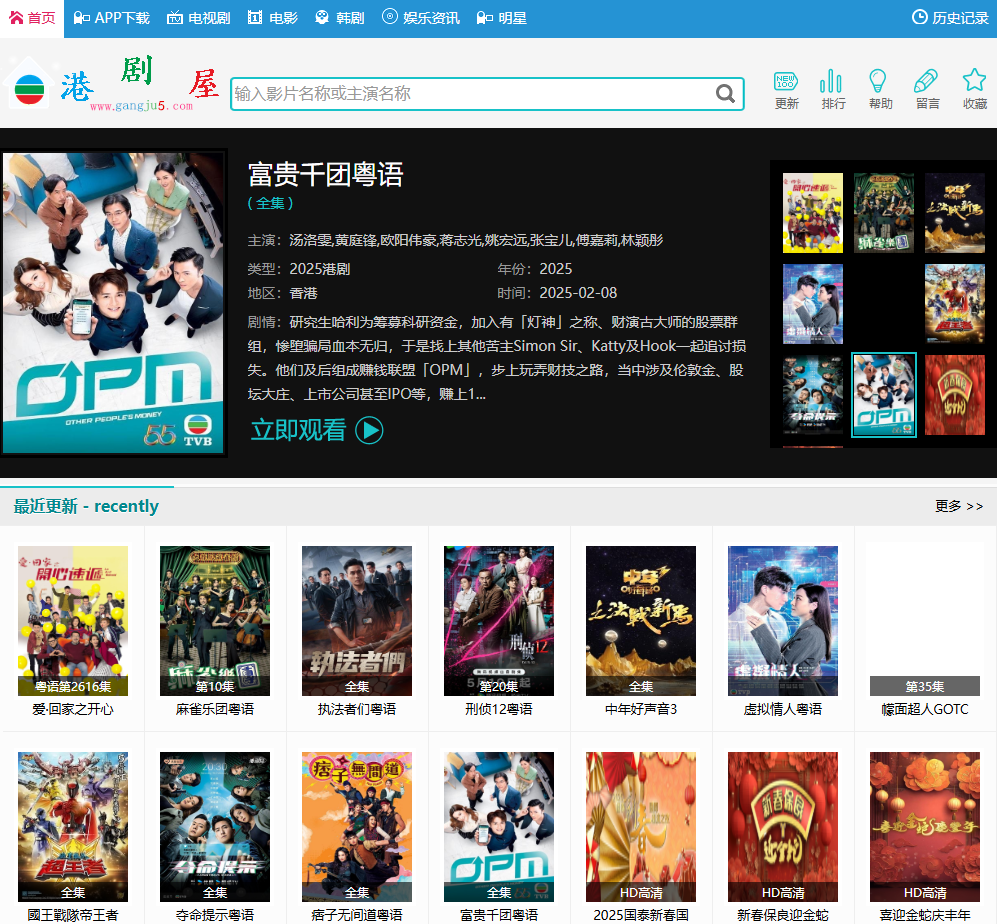Go to 首页 home tab

32,18
